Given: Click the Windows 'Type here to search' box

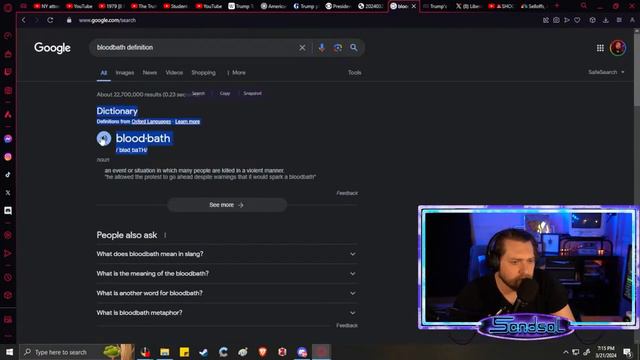Looking at the screenshot, I should pos(76,352).
